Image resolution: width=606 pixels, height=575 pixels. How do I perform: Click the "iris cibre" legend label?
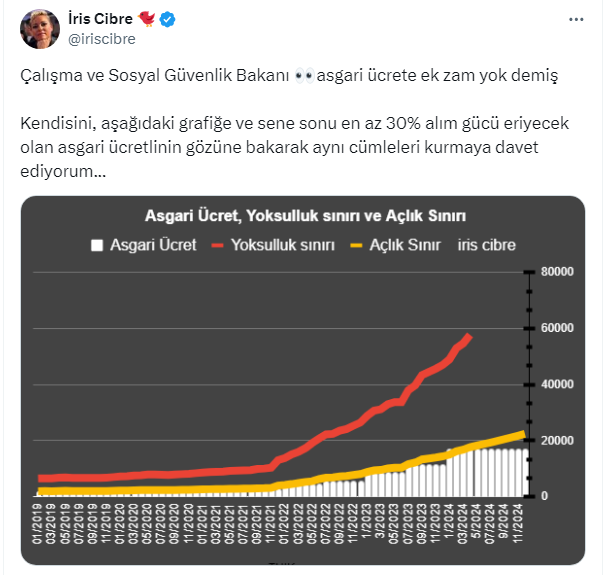(487, 245)
